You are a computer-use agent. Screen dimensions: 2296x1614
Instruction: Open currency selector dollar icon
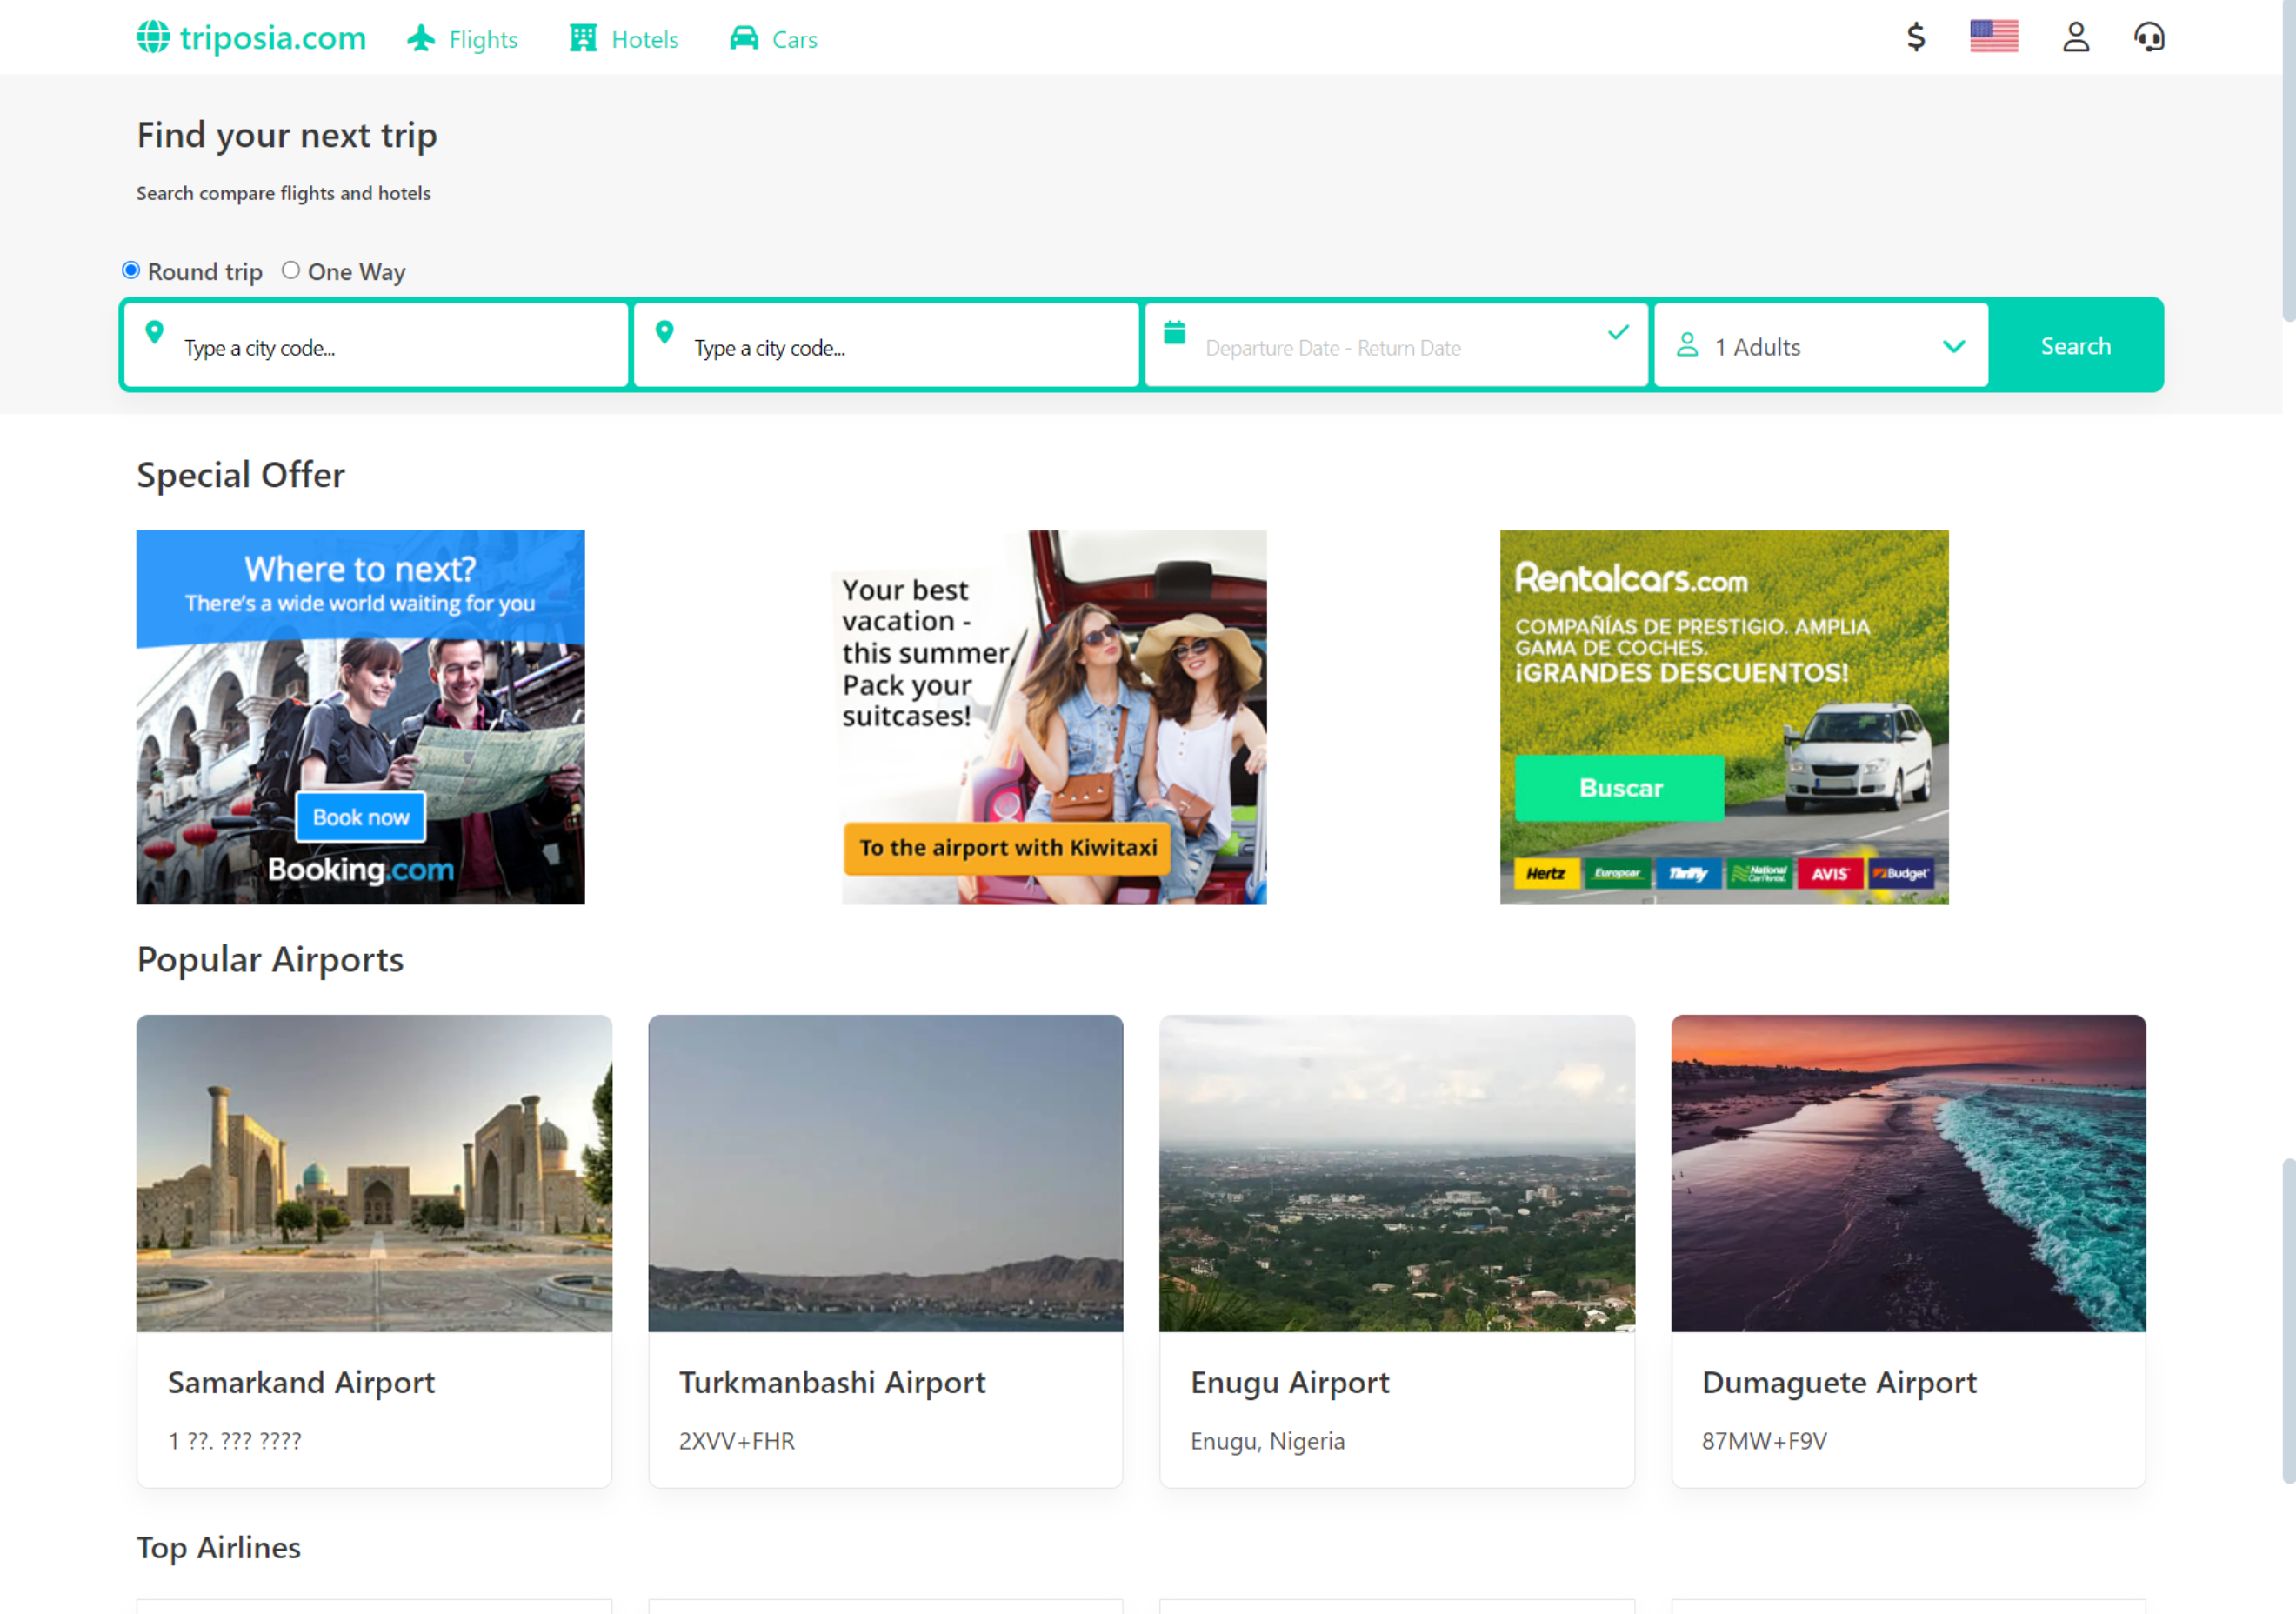[x=1915, y=37]
